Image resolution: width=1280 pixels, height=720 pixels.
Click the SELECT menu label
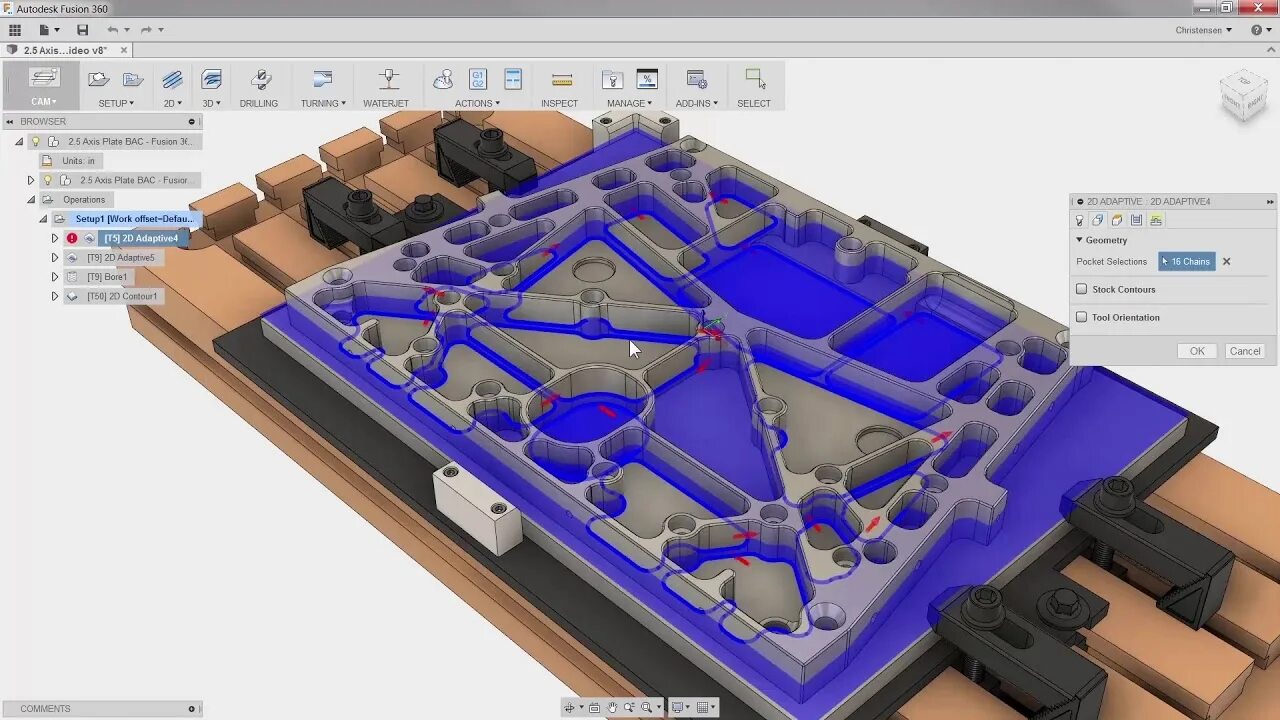click(x=754, y=103)
